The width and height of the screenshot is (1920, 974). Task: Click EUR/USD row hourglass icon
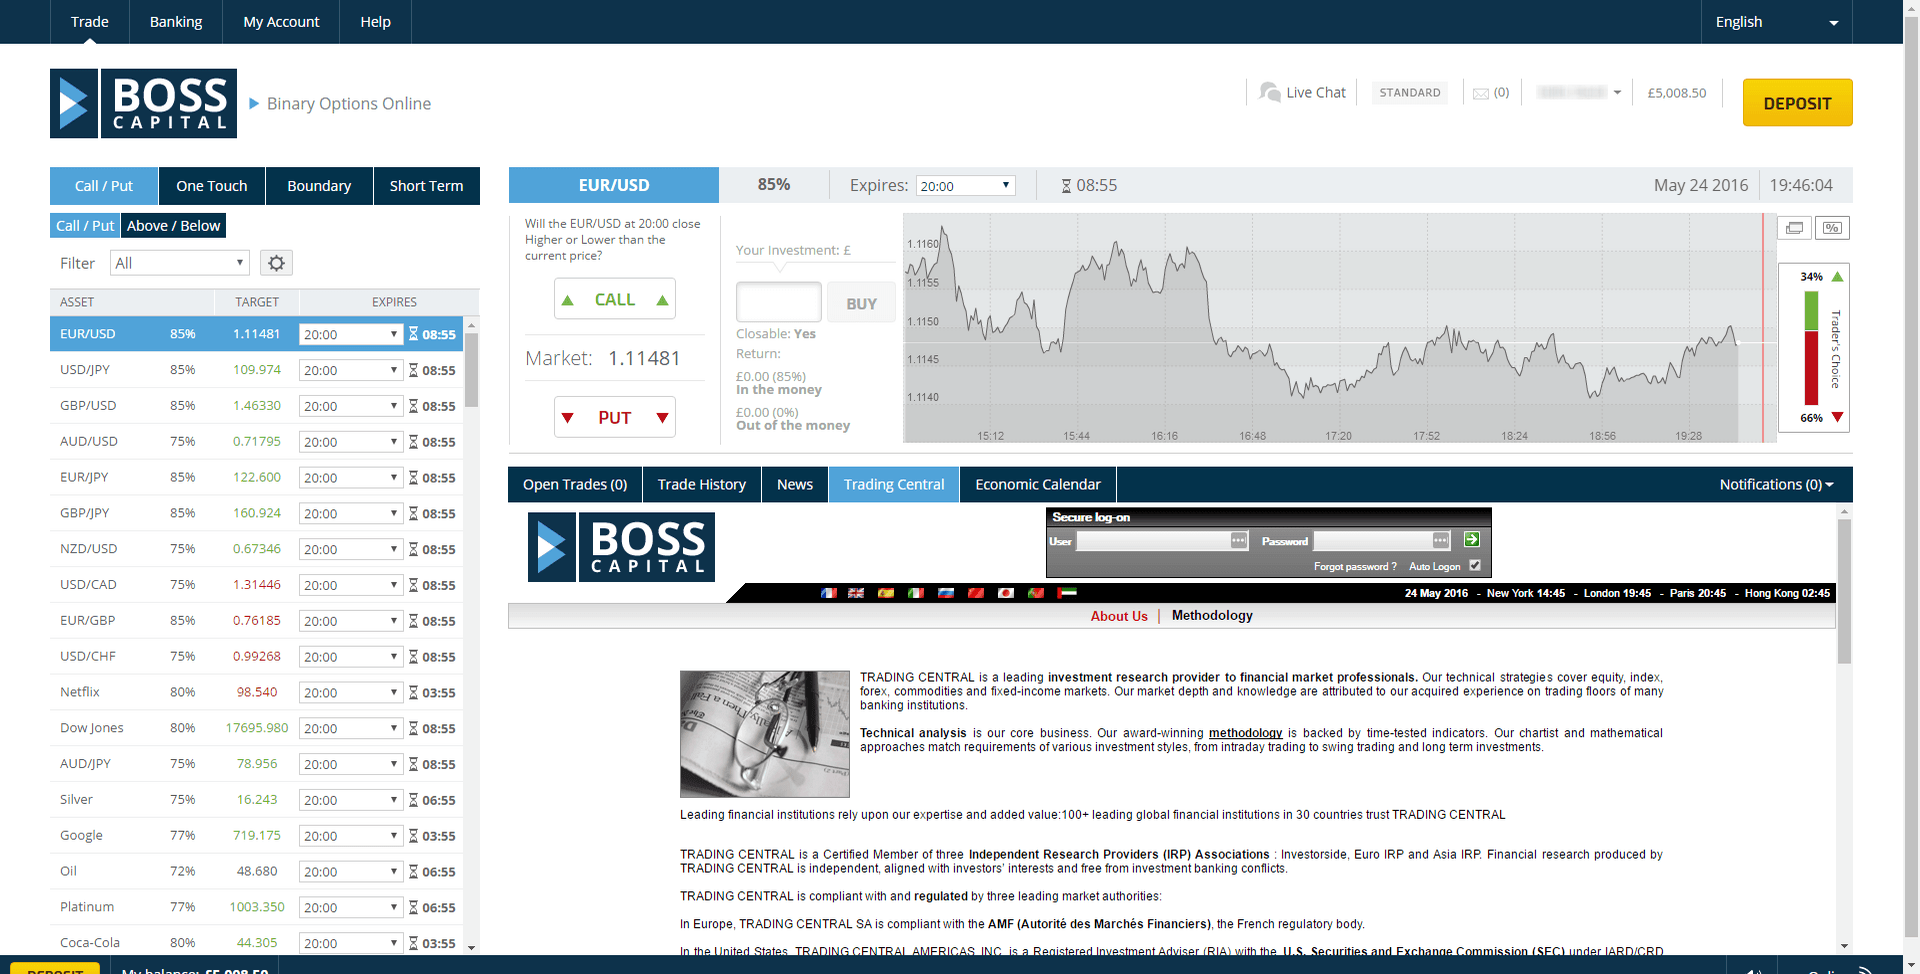(x=413, y=334)
